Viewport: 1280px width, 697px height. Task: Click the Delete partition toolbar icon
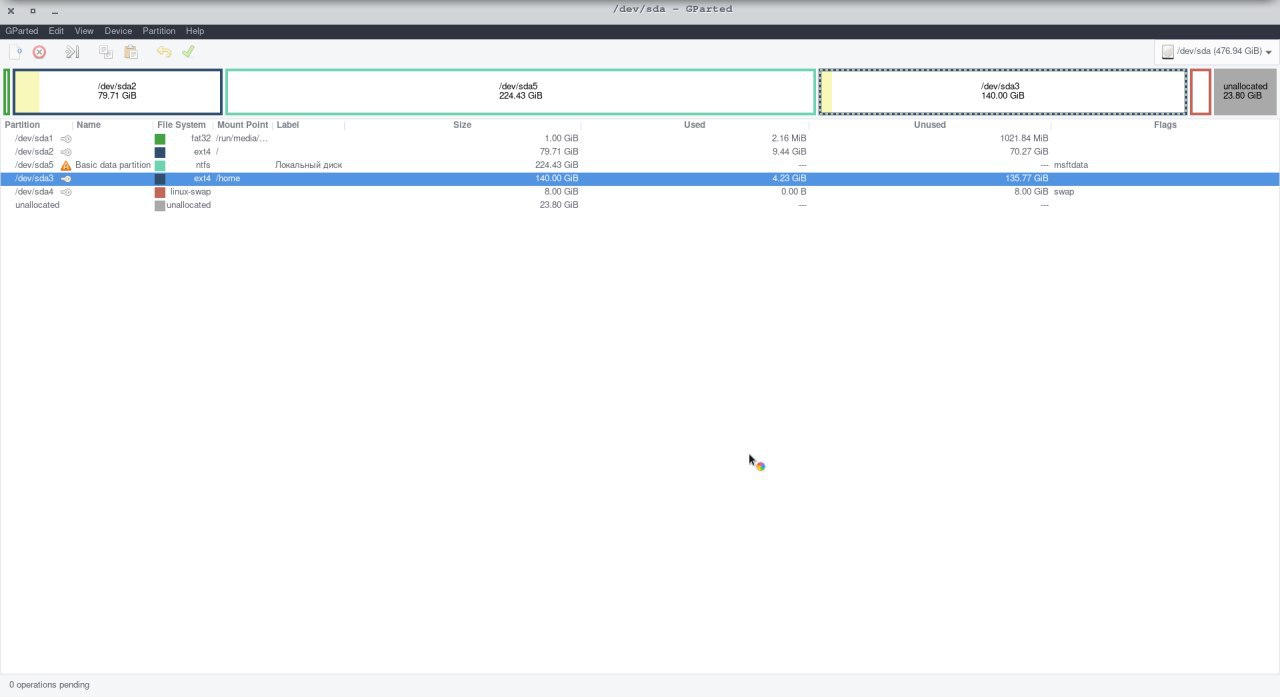(40, 52)
